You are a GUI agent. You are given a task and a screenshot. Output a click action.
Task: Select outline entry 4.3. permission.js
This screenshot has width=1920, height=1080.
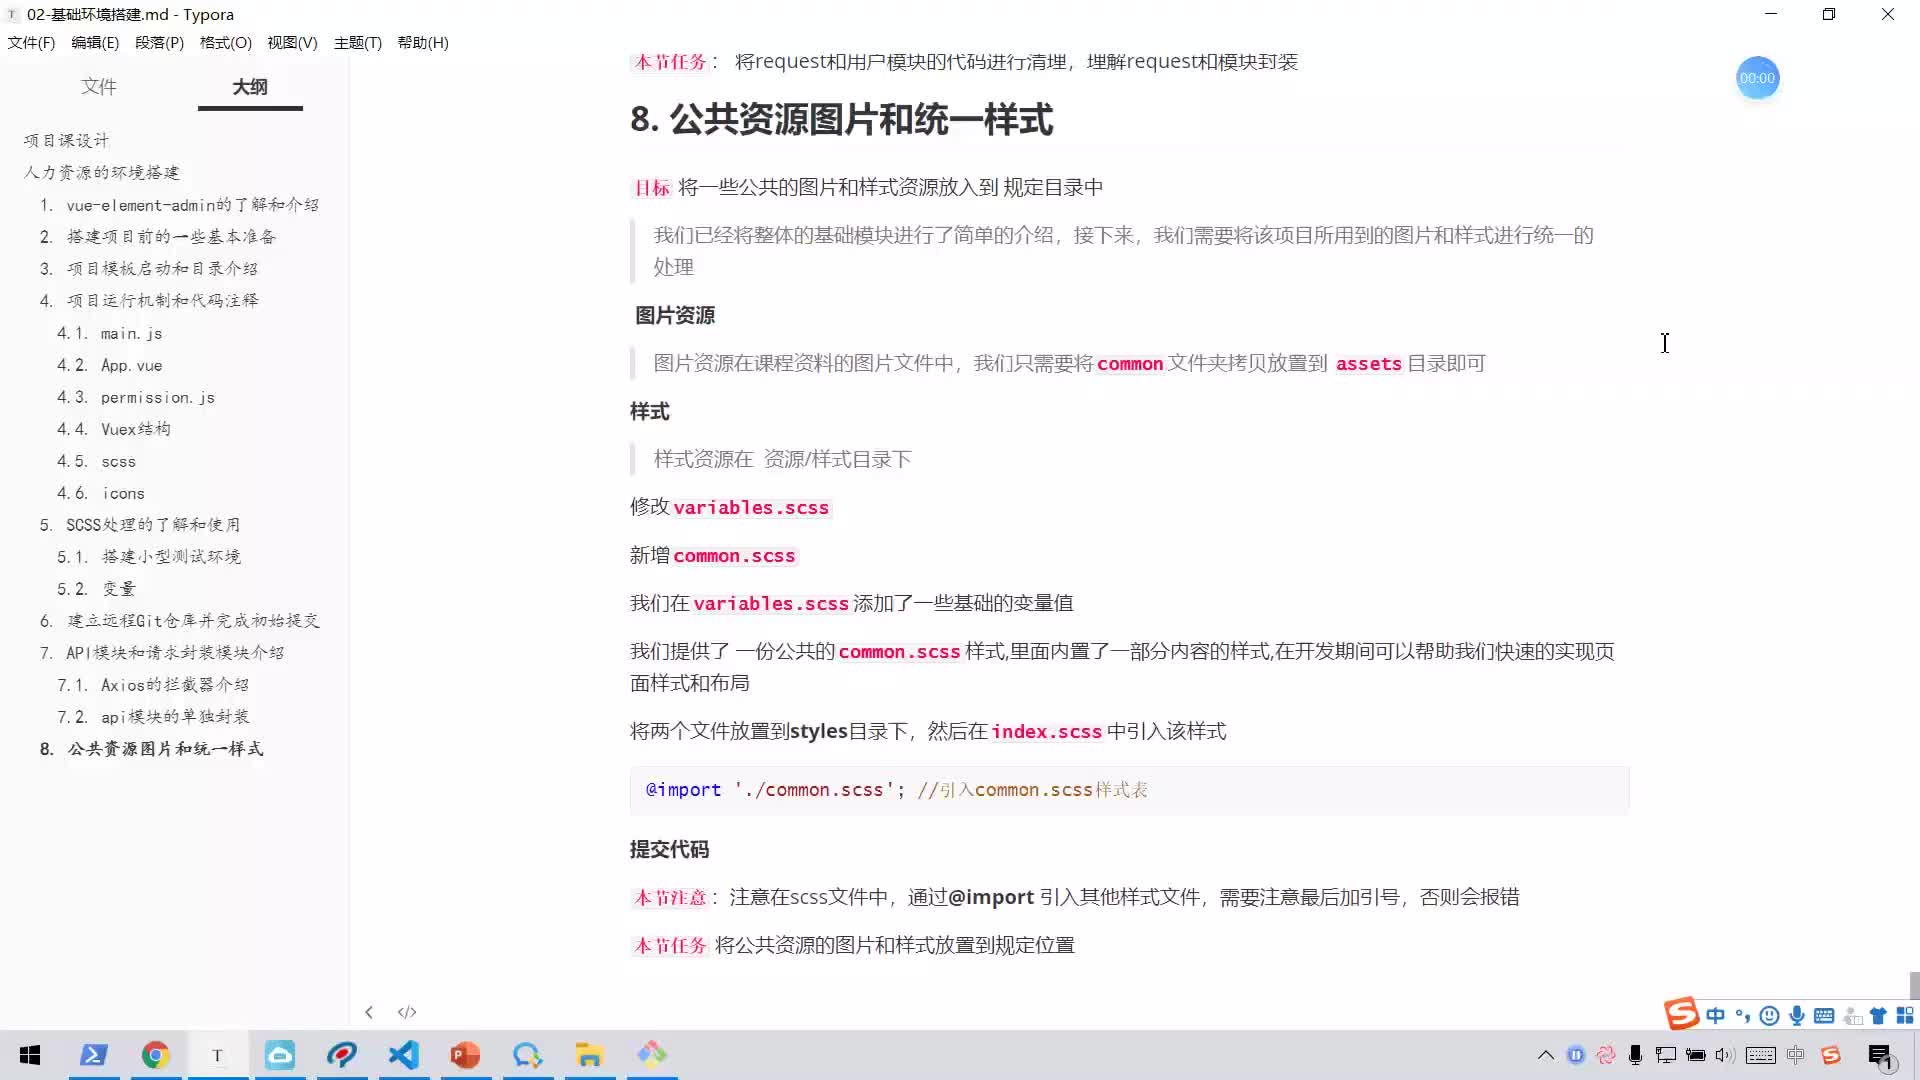click(136, 397)
